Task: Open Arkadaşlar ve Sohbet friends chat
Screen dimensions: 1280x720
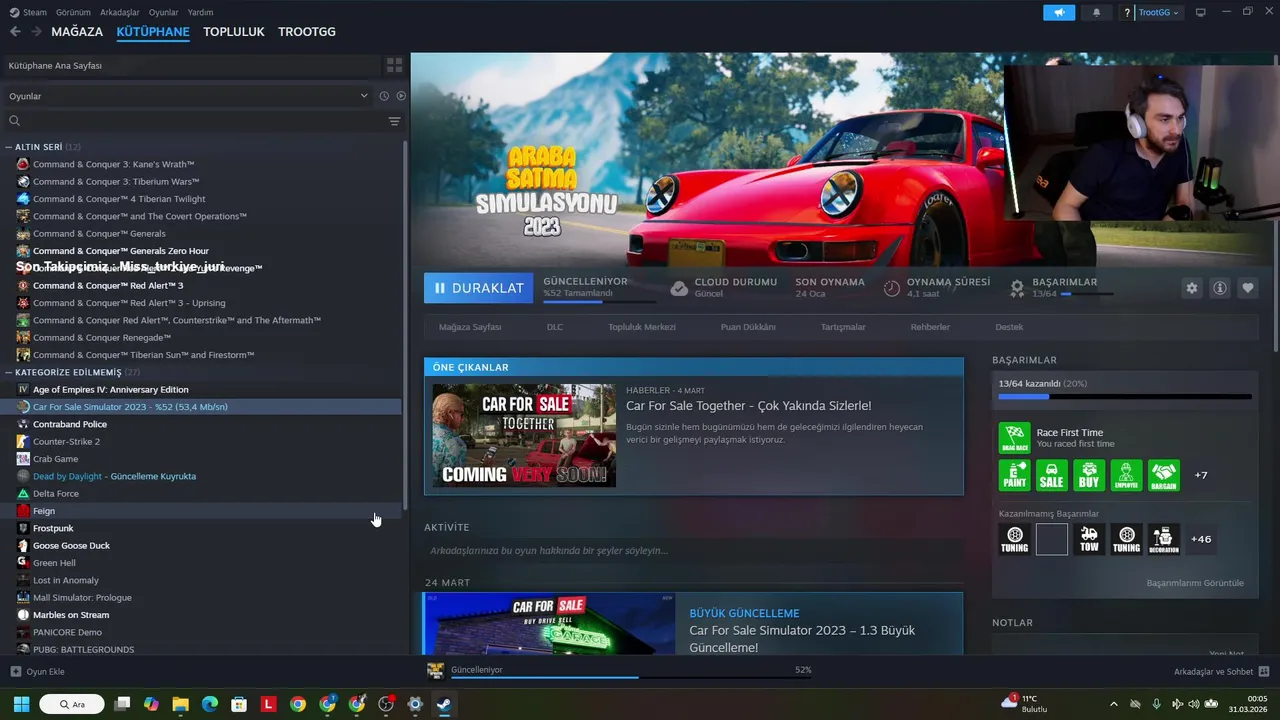Action: (1221, 671)
